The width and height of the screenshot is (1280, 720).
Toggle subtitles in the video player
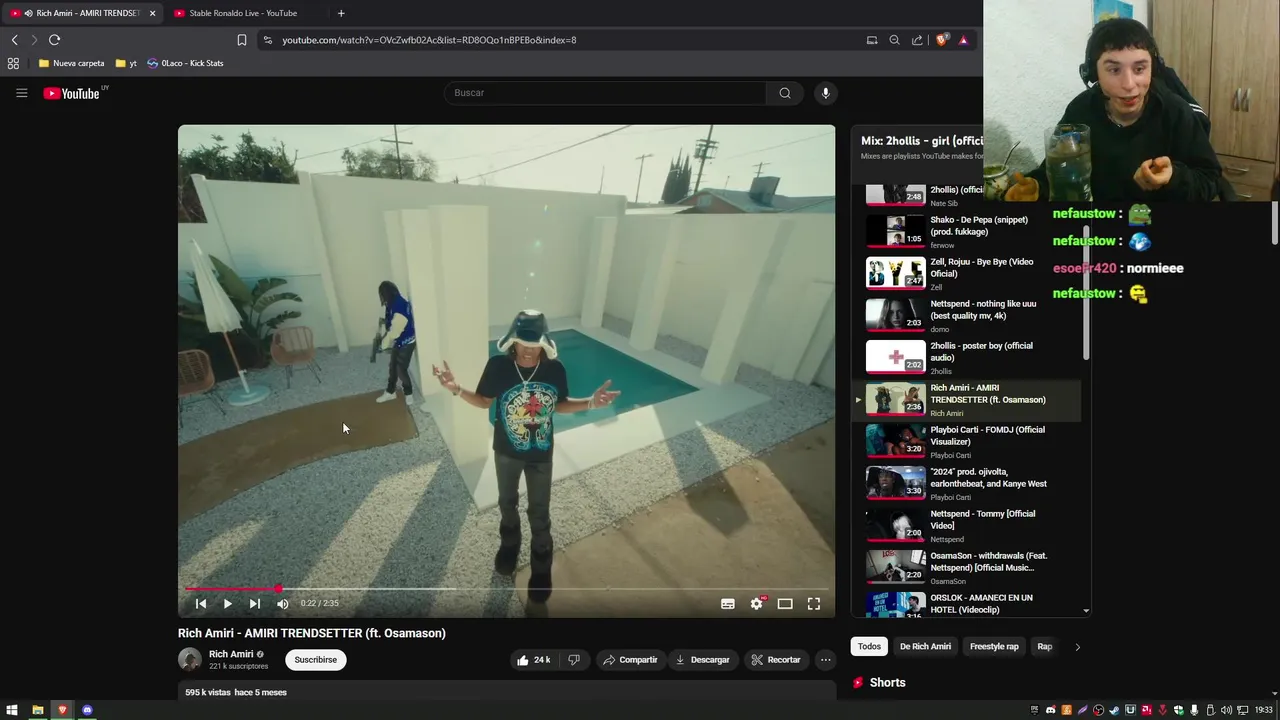pos(728,604)
